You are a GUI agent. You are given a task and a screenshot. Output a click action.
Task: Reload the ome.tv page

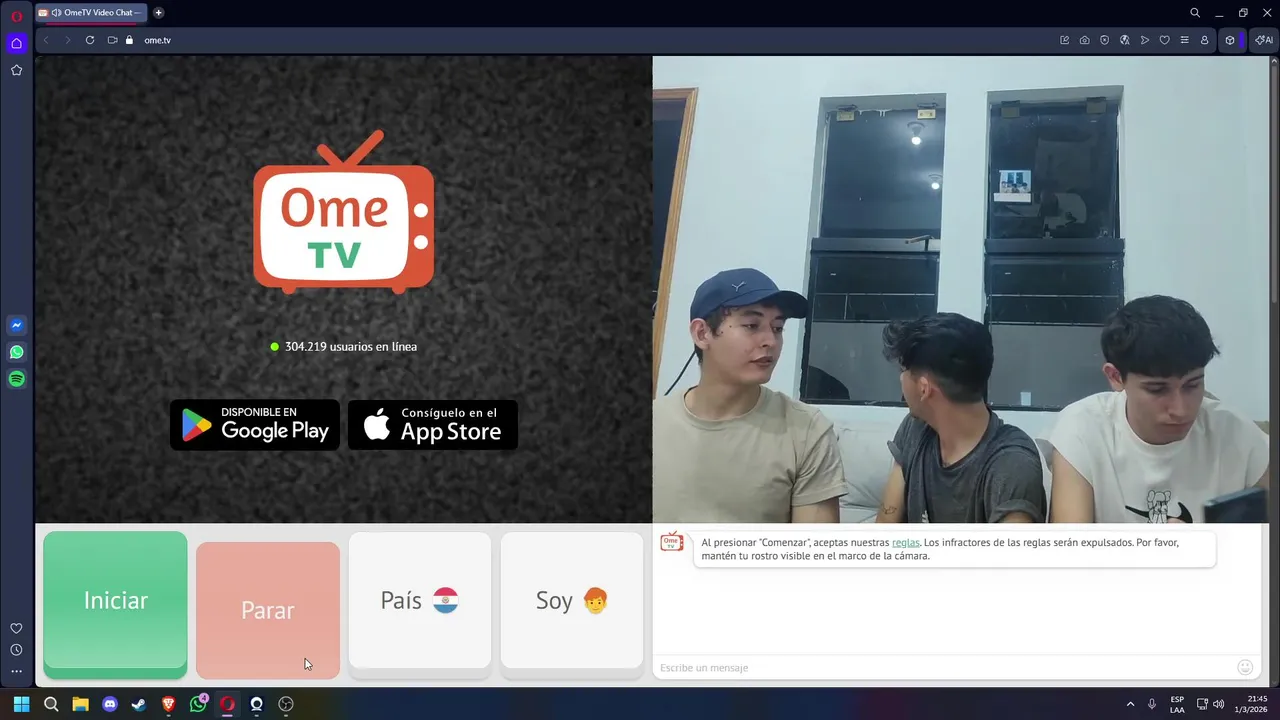coord(90,40)
